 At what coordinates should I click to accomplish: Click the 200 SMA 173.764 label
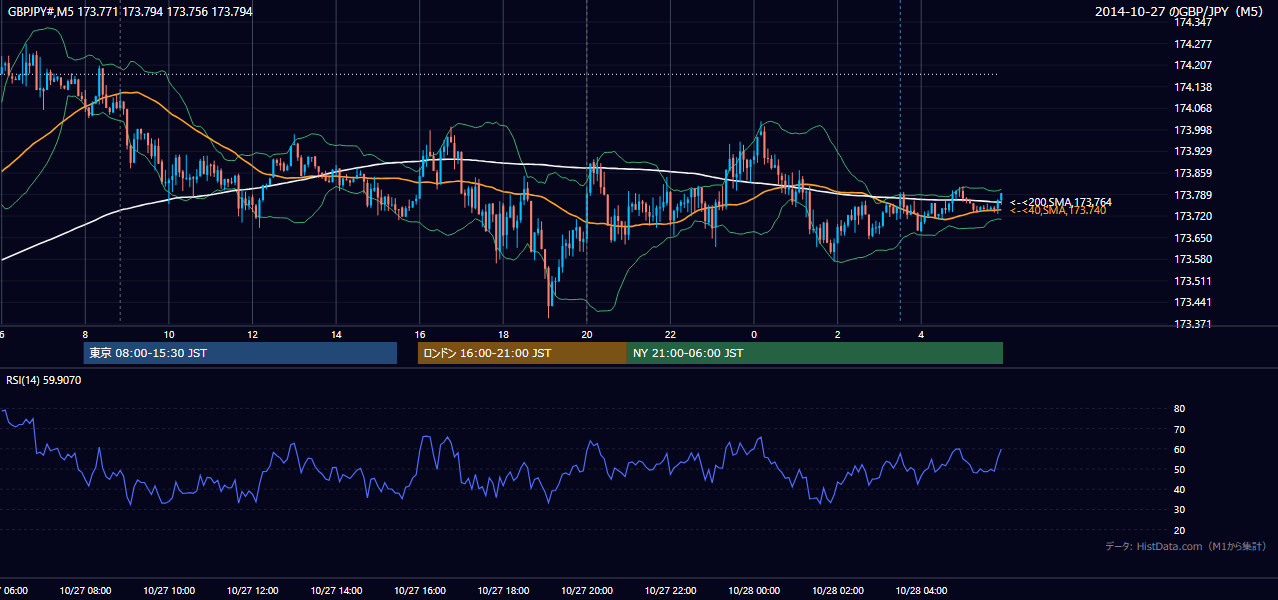(1060, 202)
